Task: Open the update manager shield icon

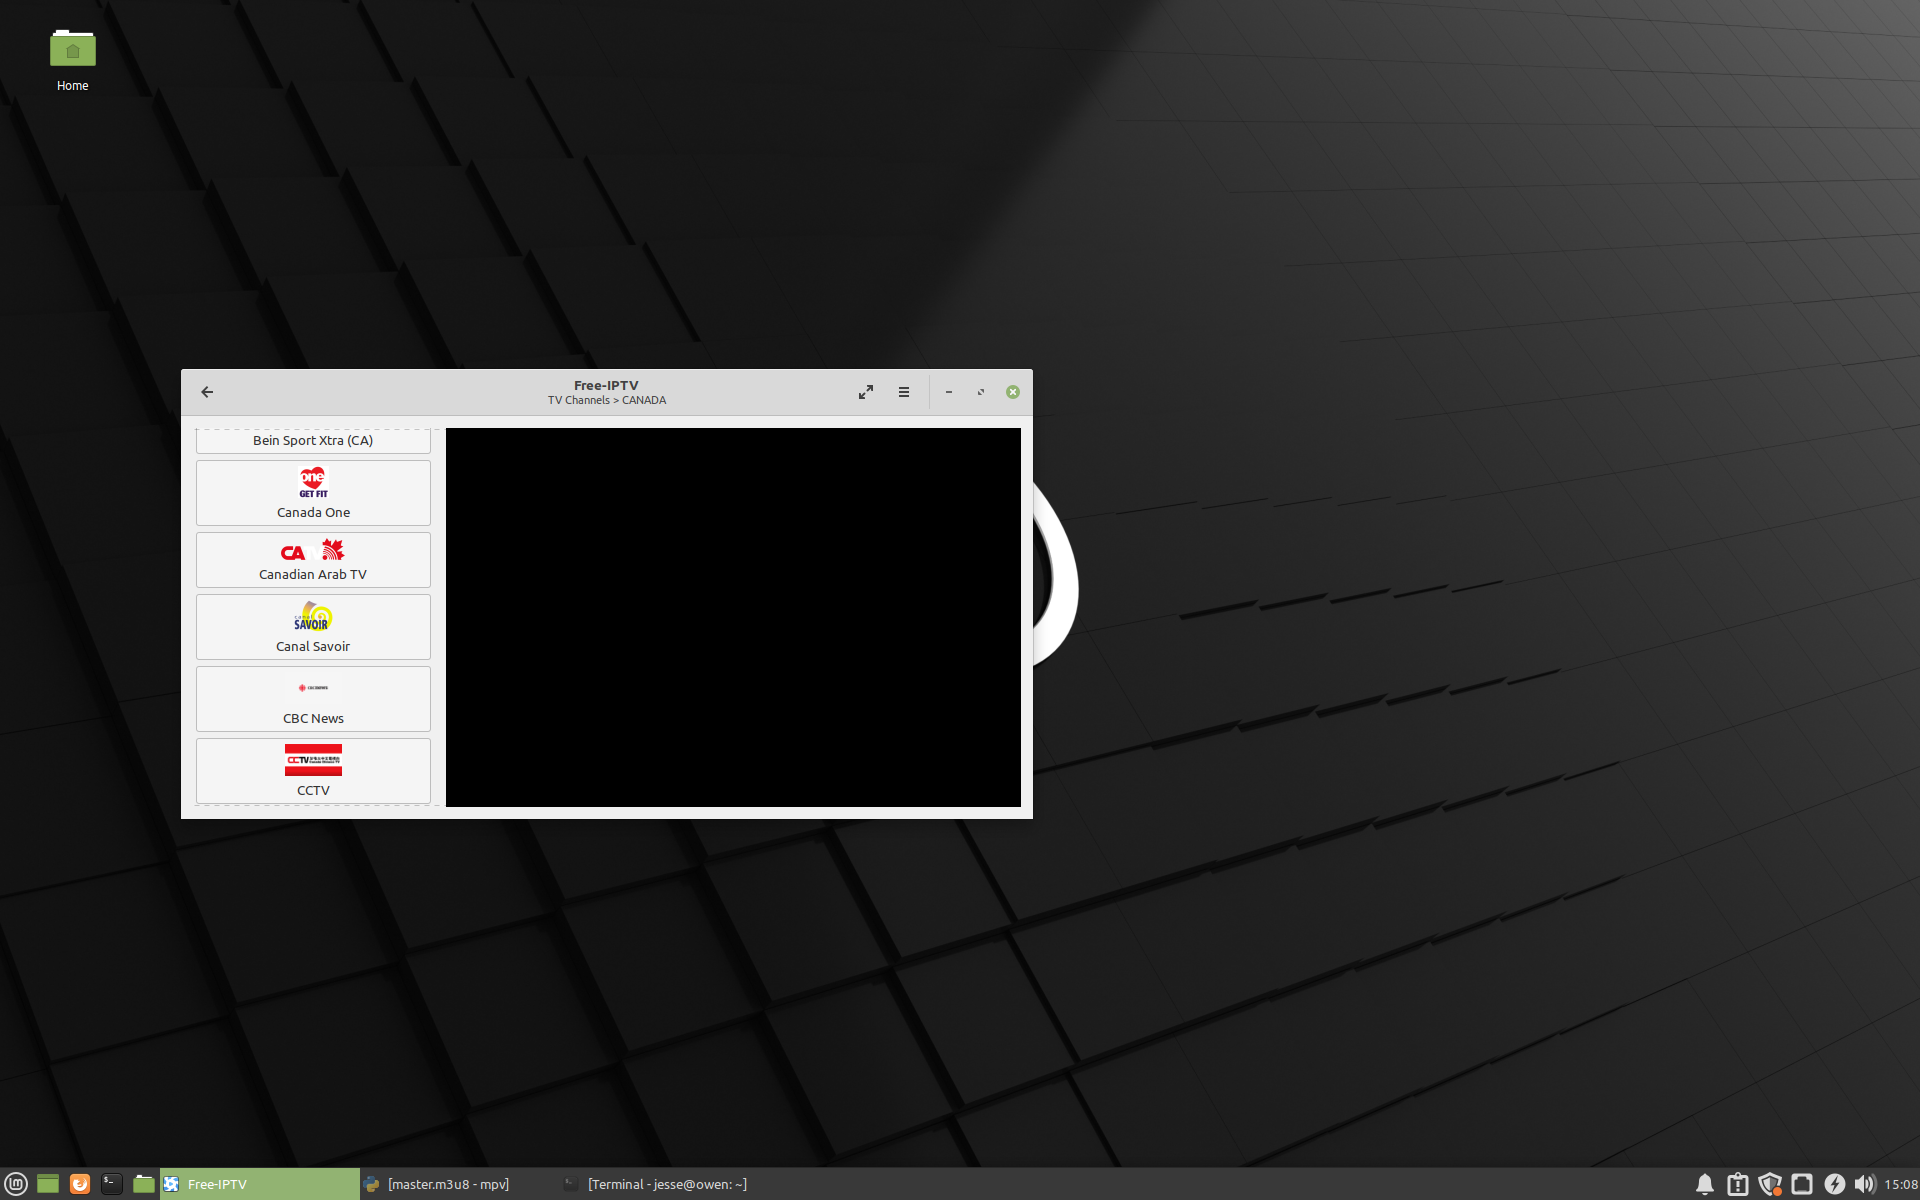Action: coord(1770,1184)
